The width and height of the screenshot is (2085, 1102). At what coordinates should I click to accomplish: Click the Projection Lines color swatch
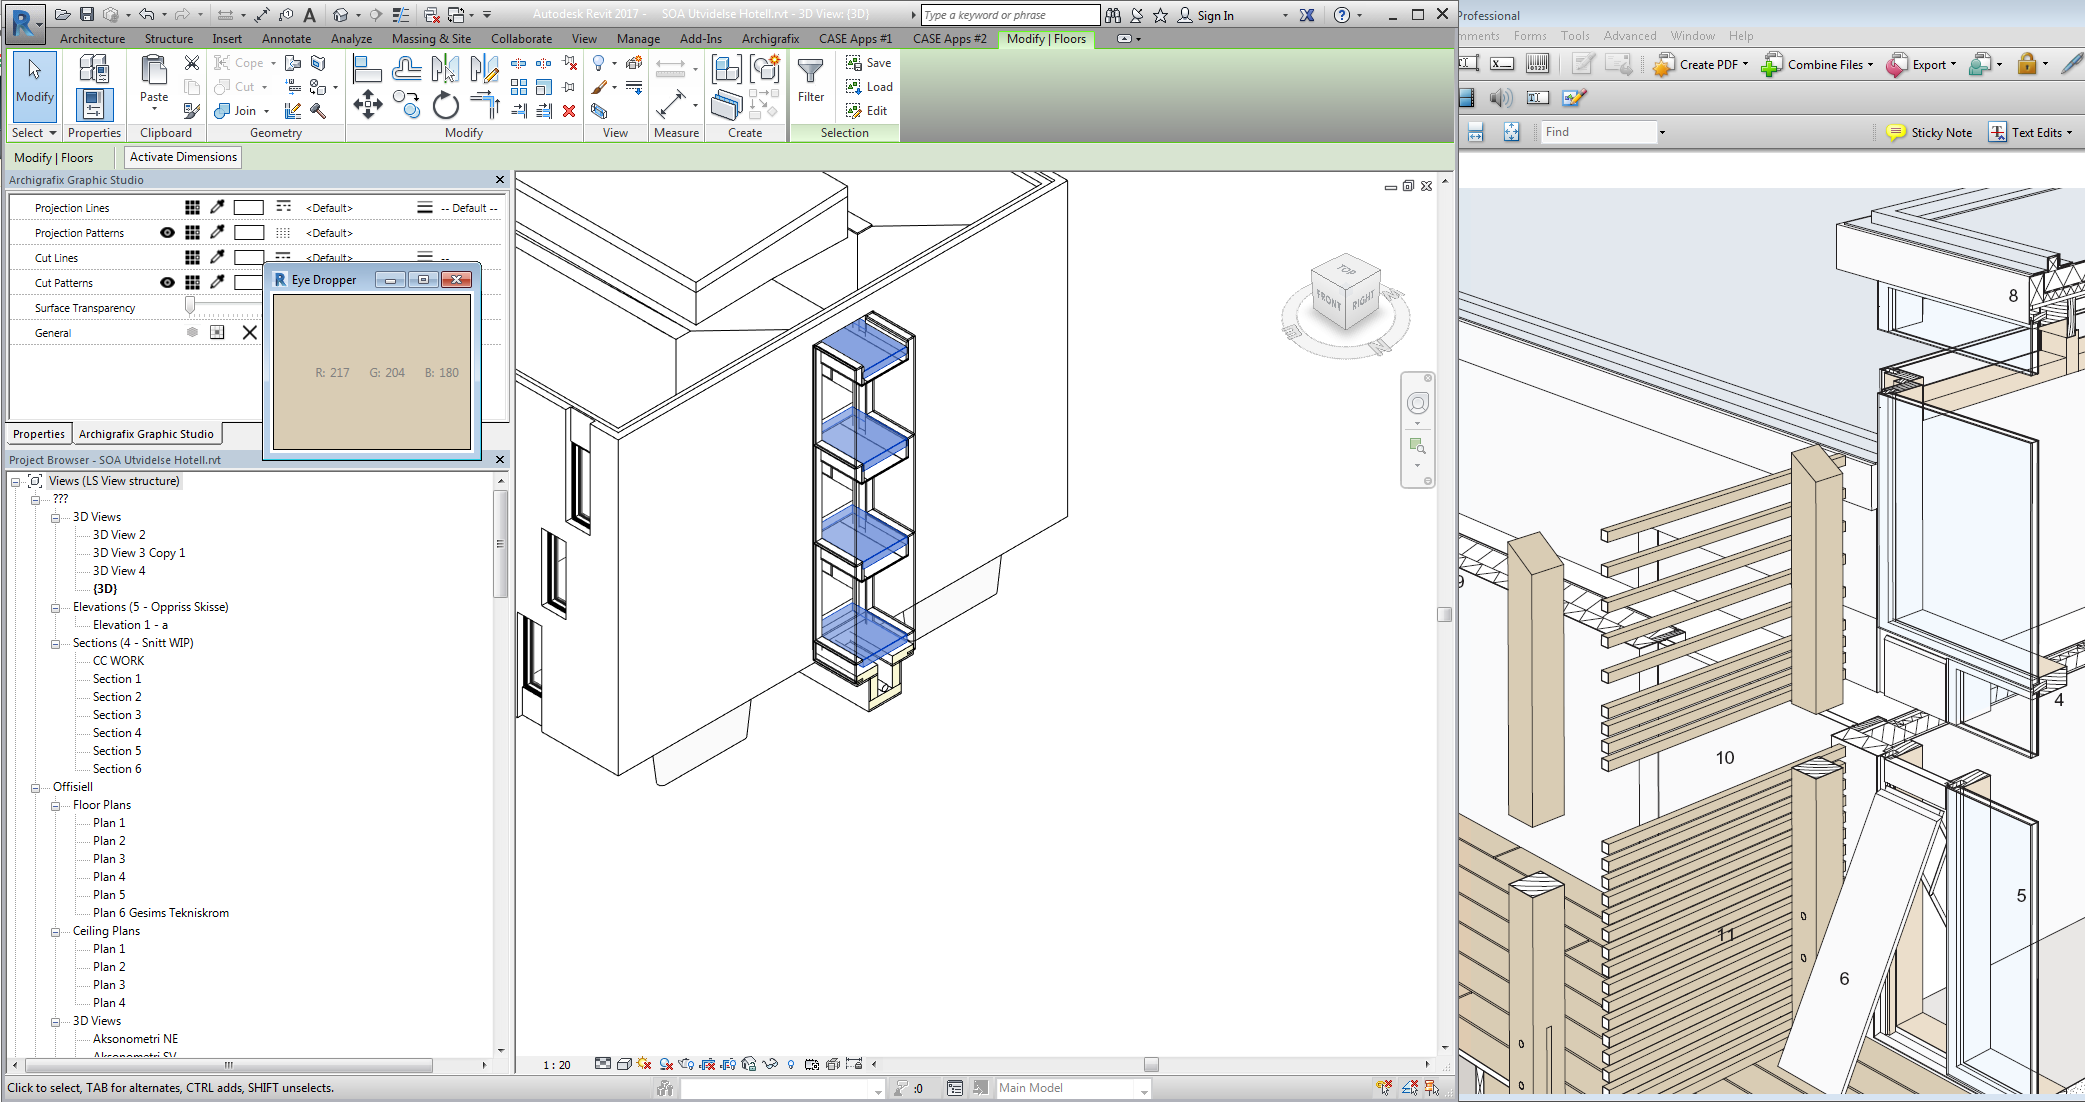[x=248, y=207]
